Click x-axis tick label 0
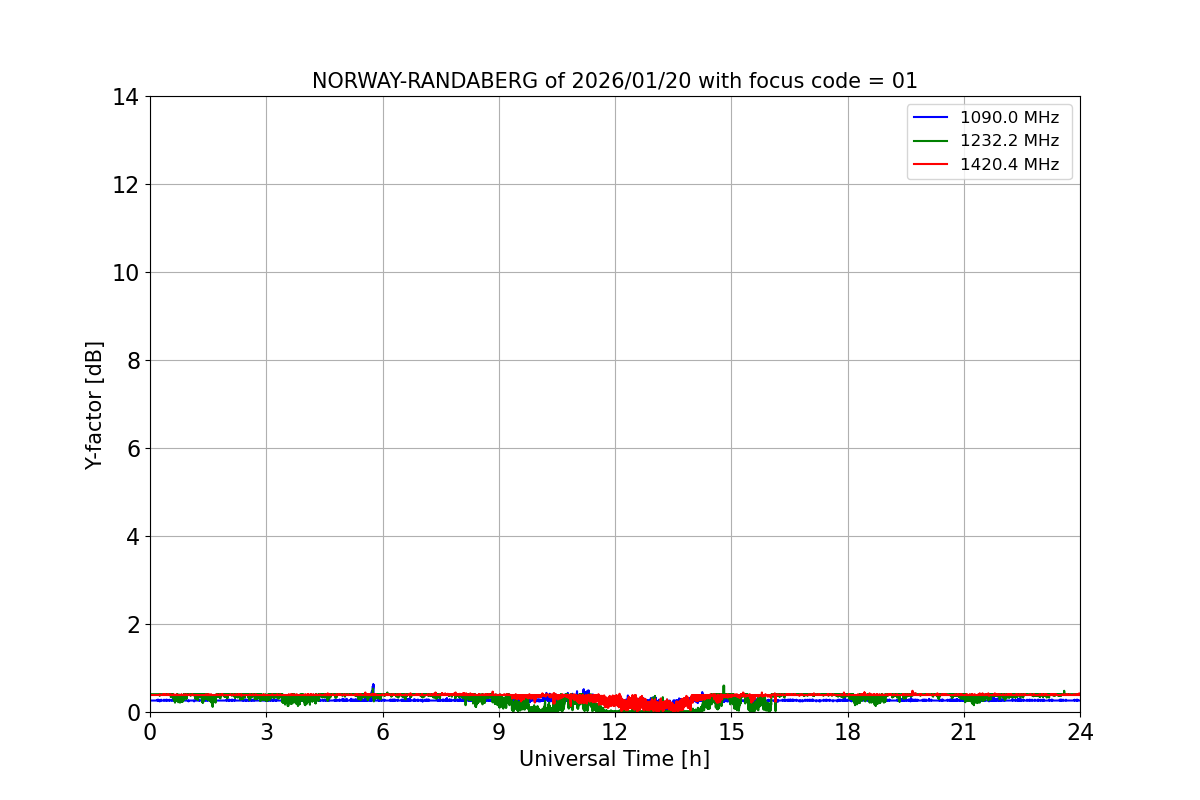The width and height of the screenshot is (1200, 800). 150,732
